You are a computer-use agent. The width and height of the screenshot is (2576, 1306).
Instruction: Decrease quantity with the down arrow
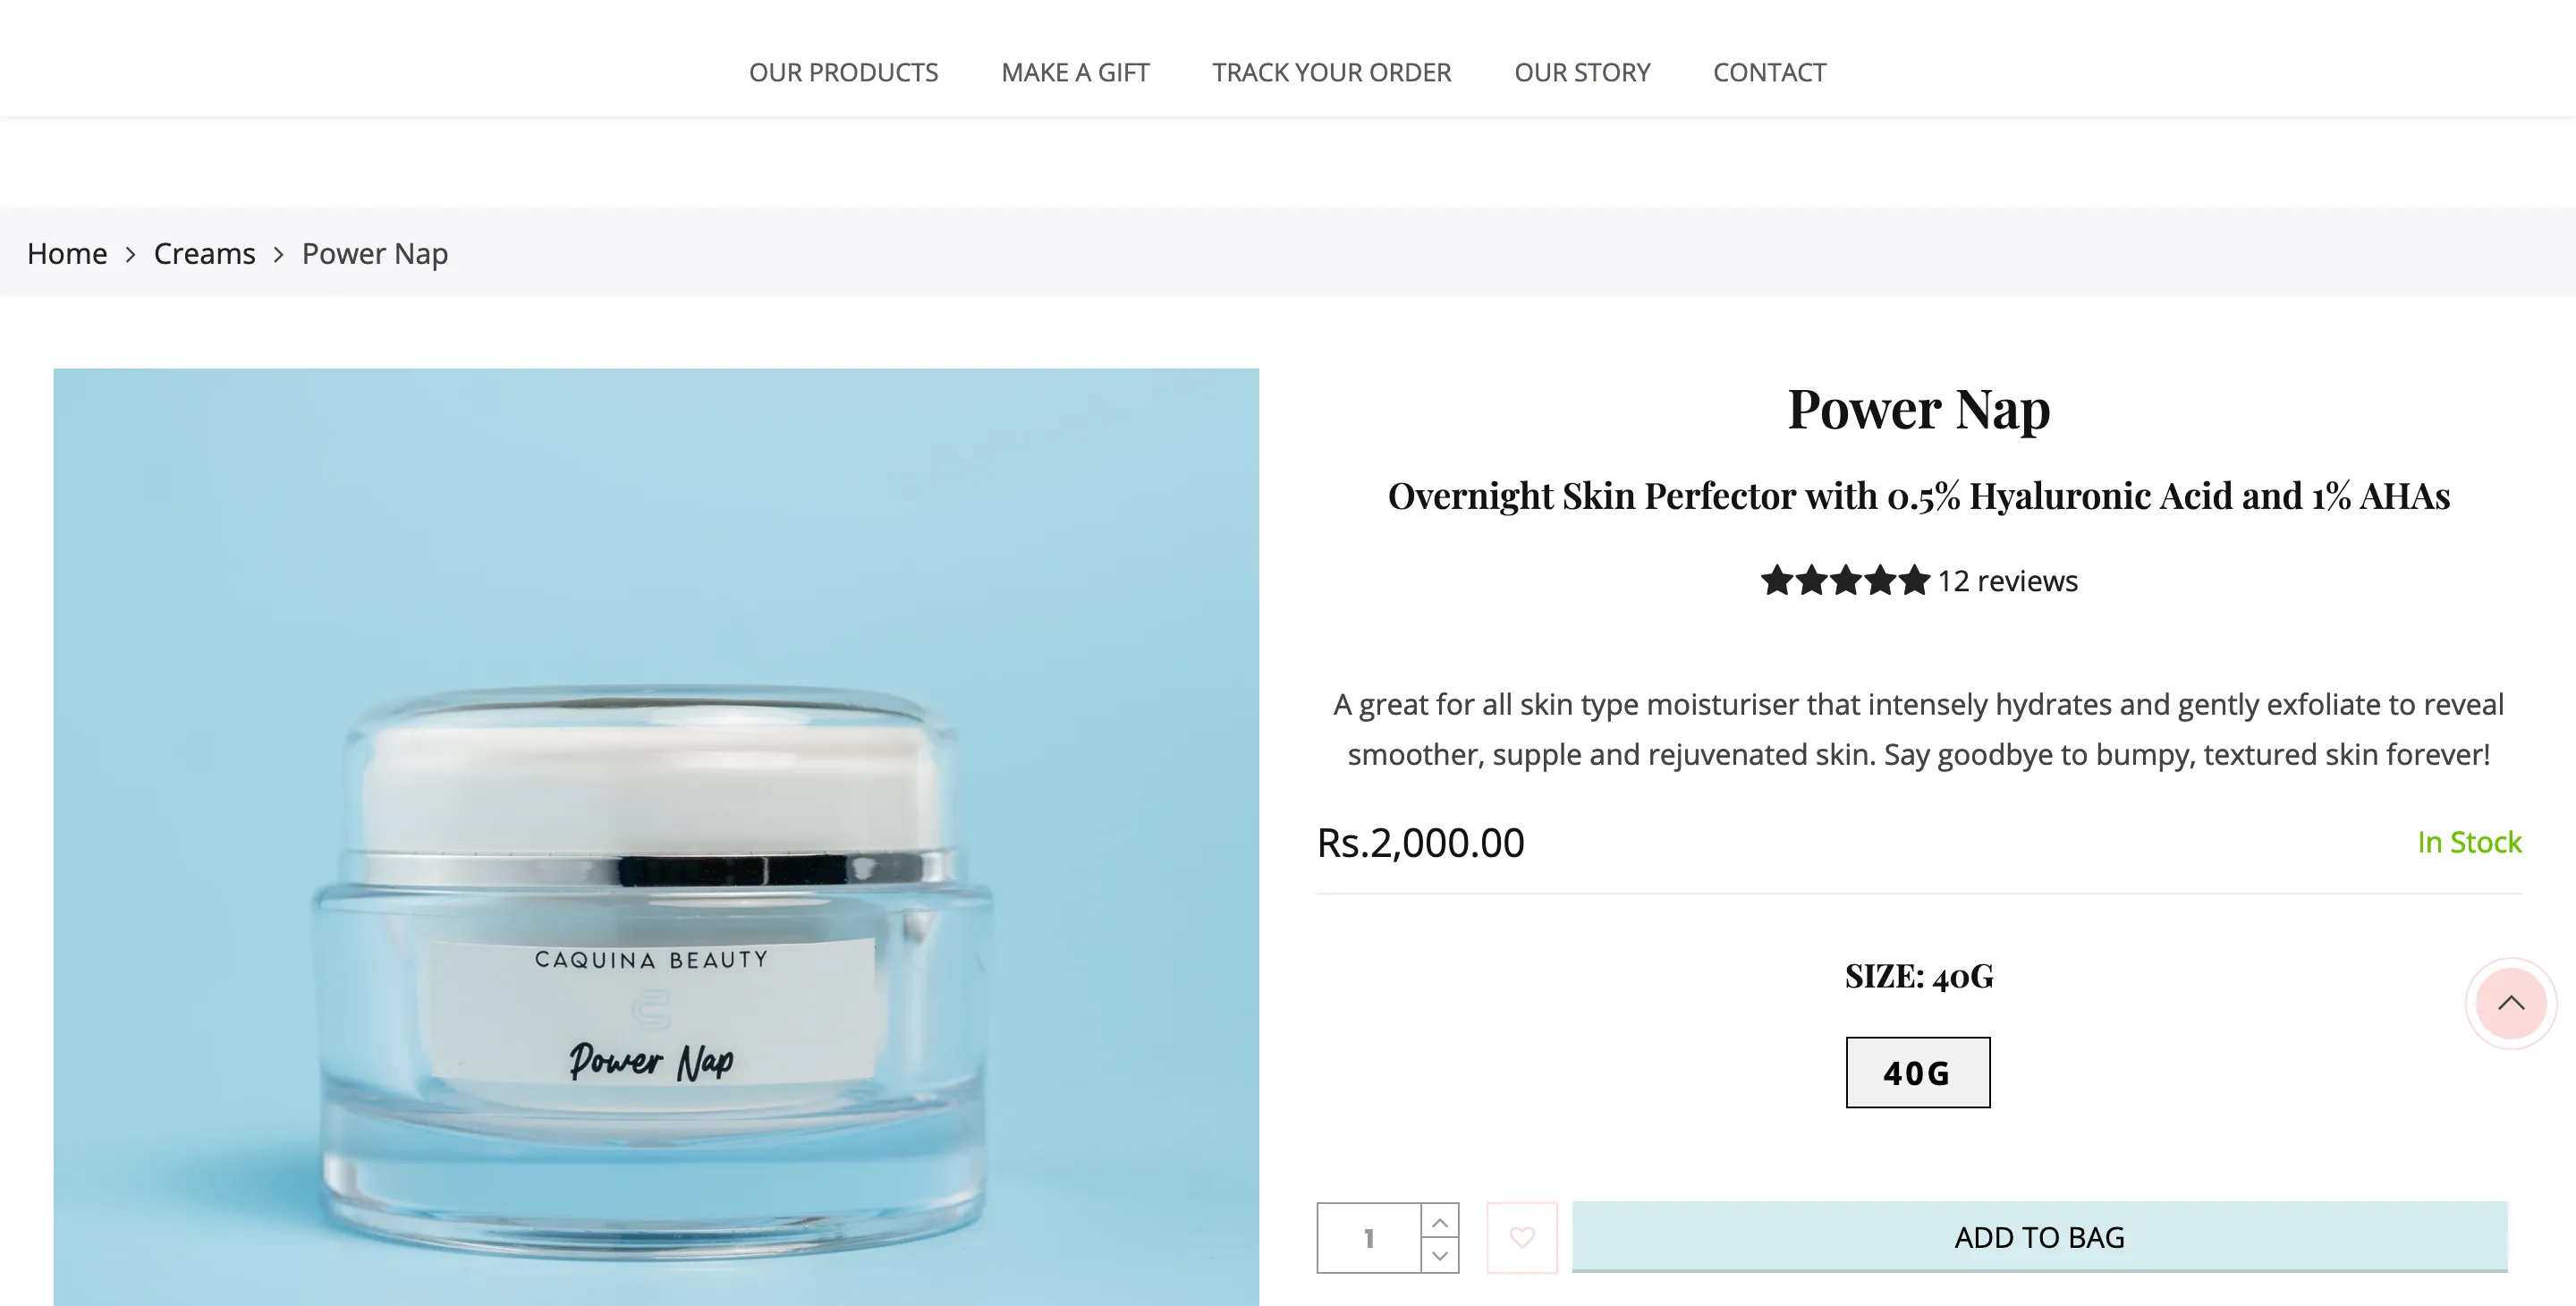click(1440, 1255)
